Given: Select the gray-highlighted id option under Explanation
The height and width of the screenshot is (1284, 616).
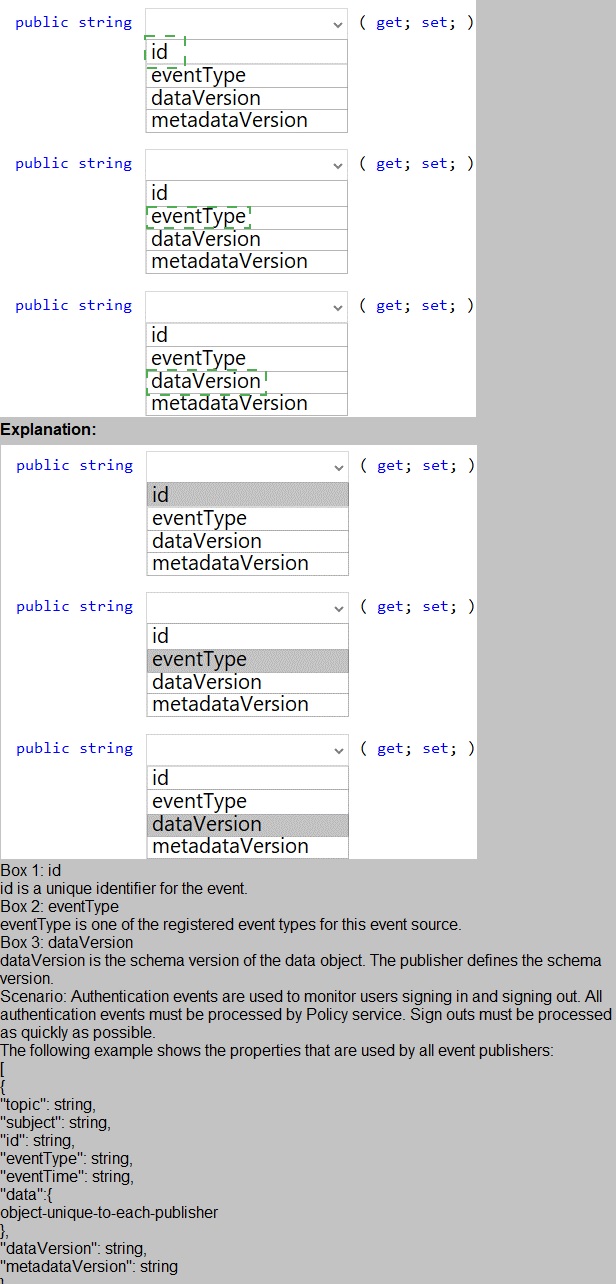Looking at the screenshot, I should tap(247, 495).
